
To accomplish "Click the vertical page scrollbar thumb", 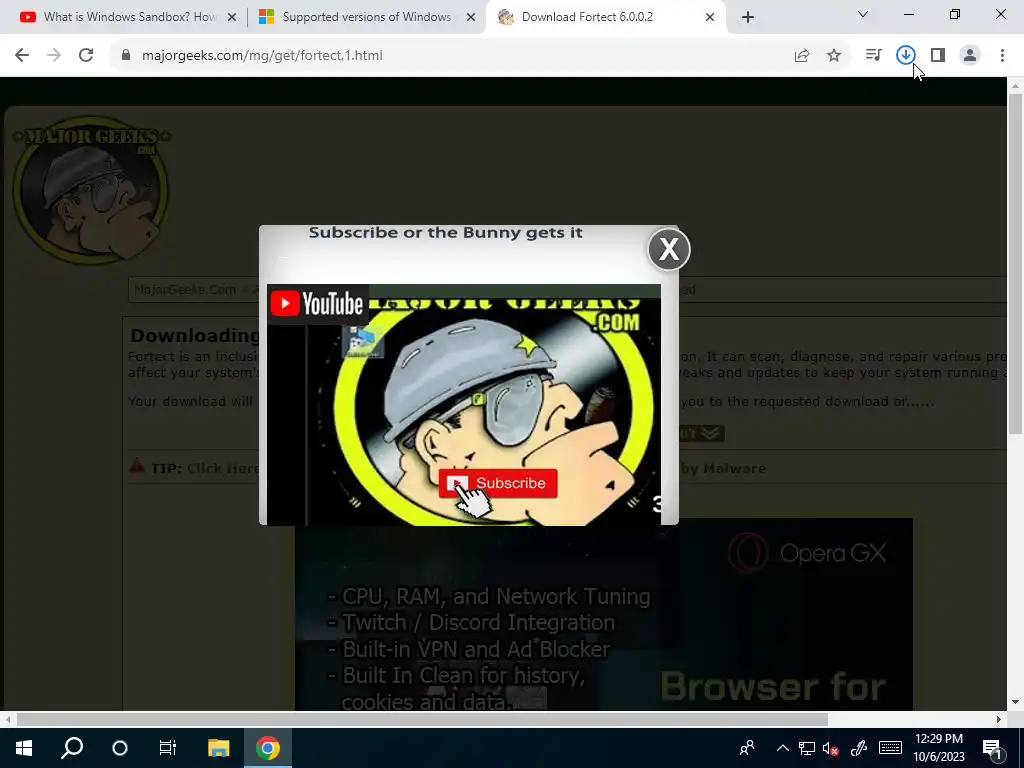I will [x=1015, y=263].
